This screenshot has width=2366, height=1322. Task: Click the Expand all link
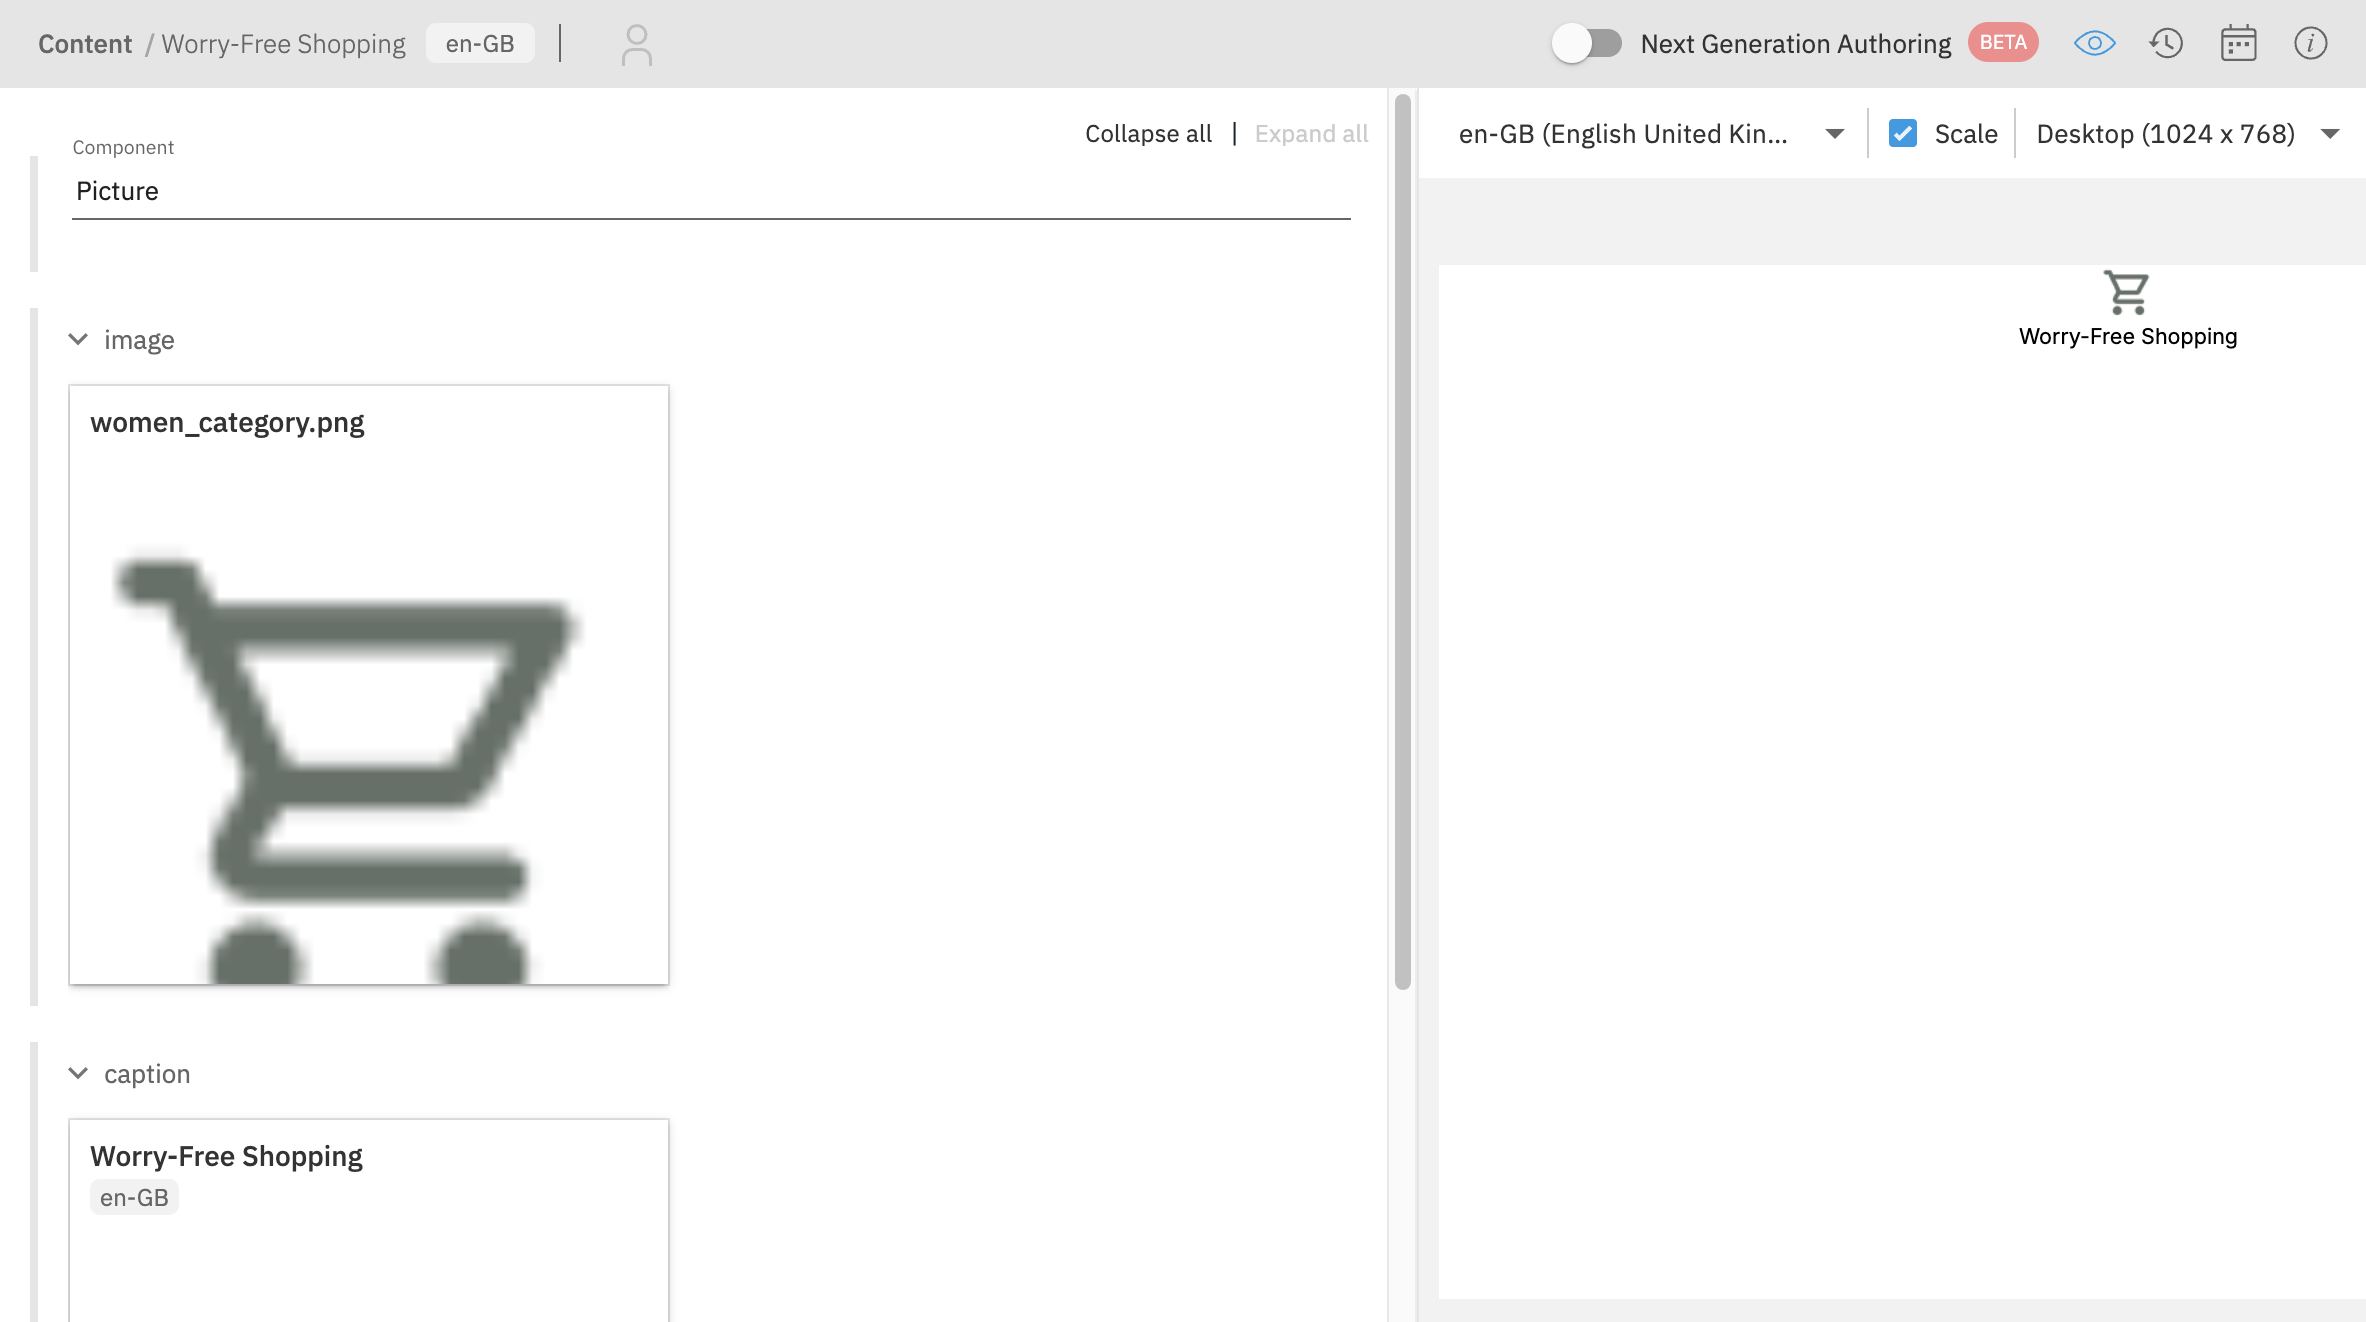coord(1311,133)
